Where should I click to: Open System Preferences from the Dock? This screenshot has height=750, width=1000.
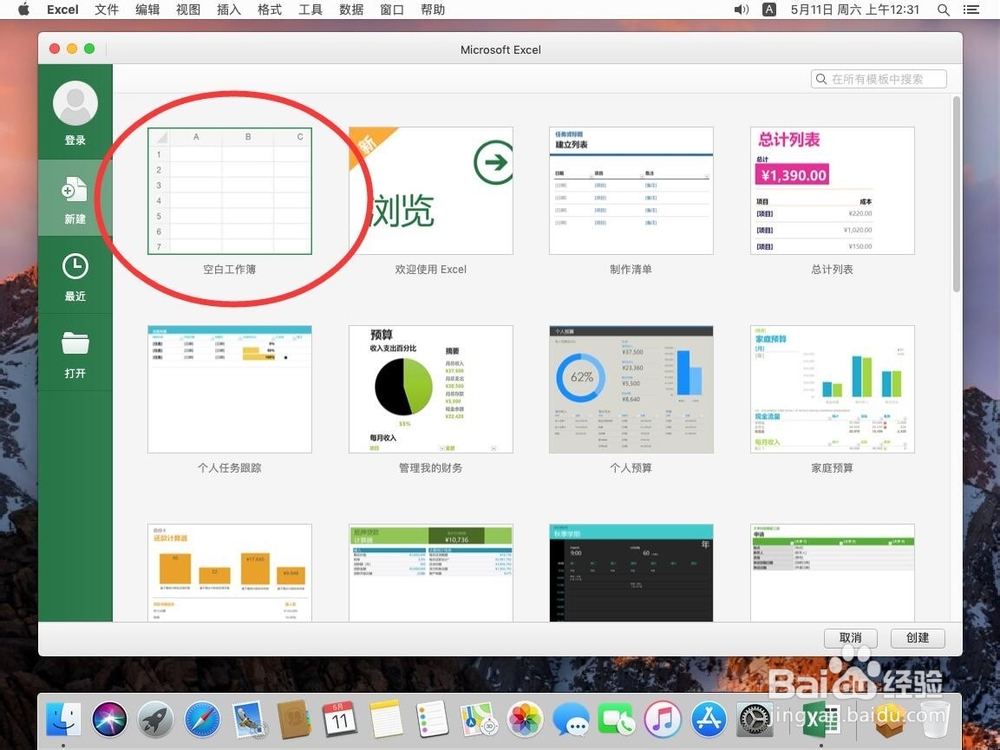(x=755, y=719)
